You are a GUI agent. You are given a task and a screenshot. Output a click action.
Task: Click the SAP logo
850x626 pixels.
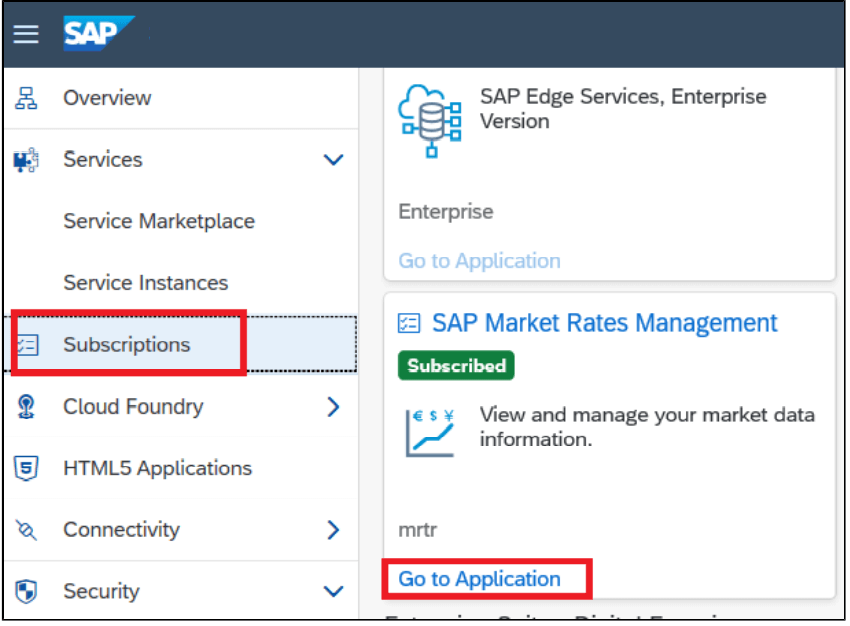click(x=99, y=33)
